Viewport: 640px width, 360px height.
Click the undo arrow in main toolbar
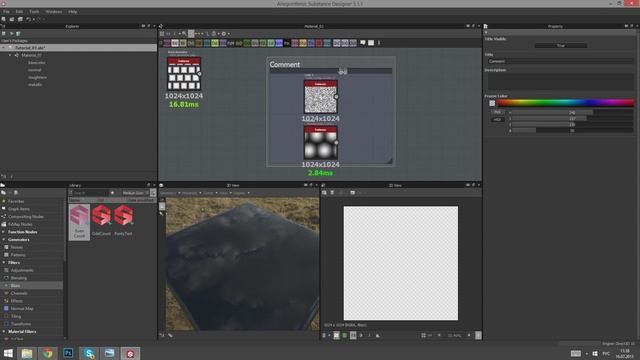tap(28, 19)
